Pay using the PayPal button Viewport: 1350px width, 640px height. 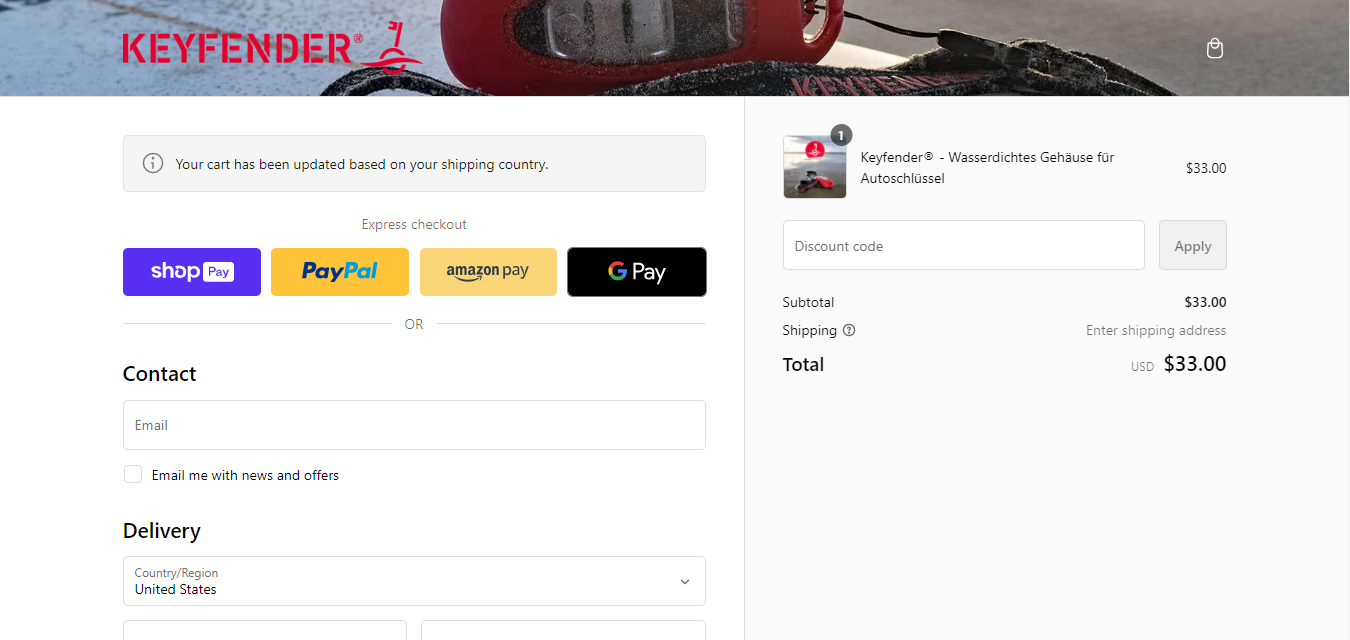pos(340,272)
